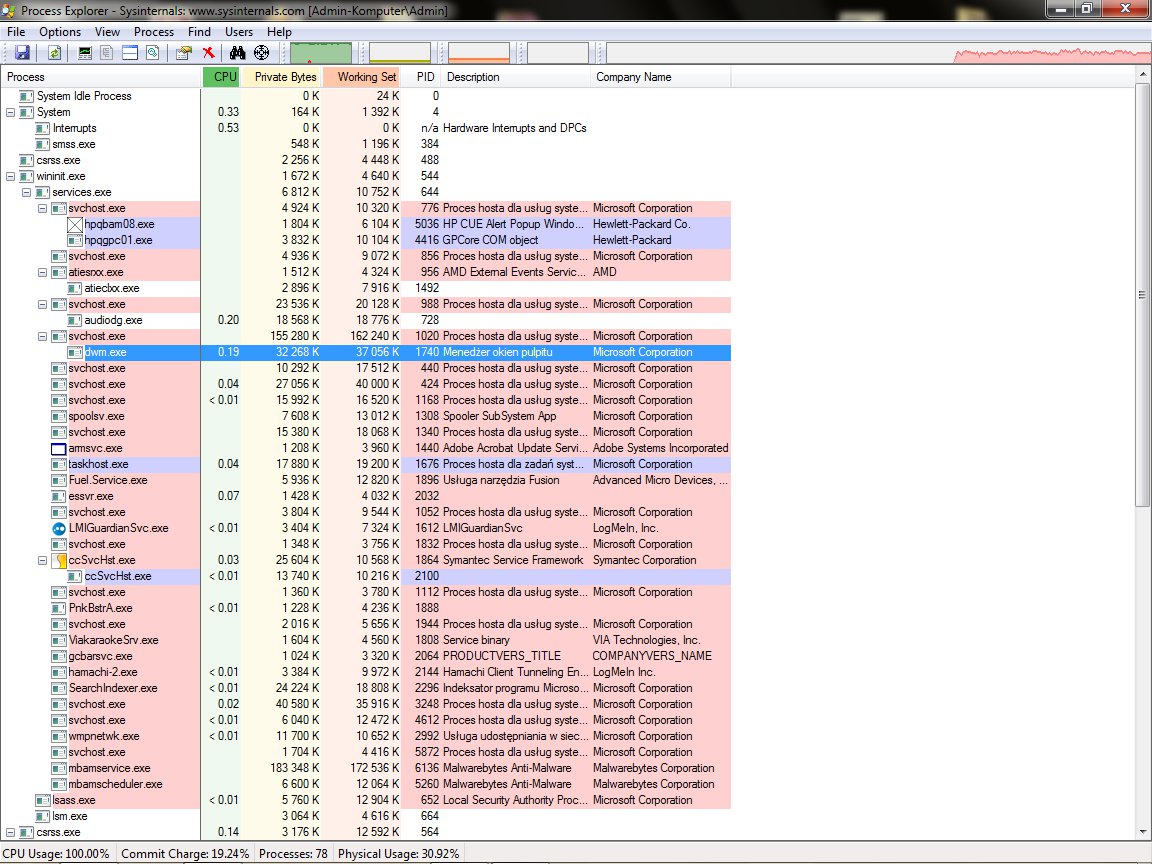Open the File menu

(x=16, y=32)
